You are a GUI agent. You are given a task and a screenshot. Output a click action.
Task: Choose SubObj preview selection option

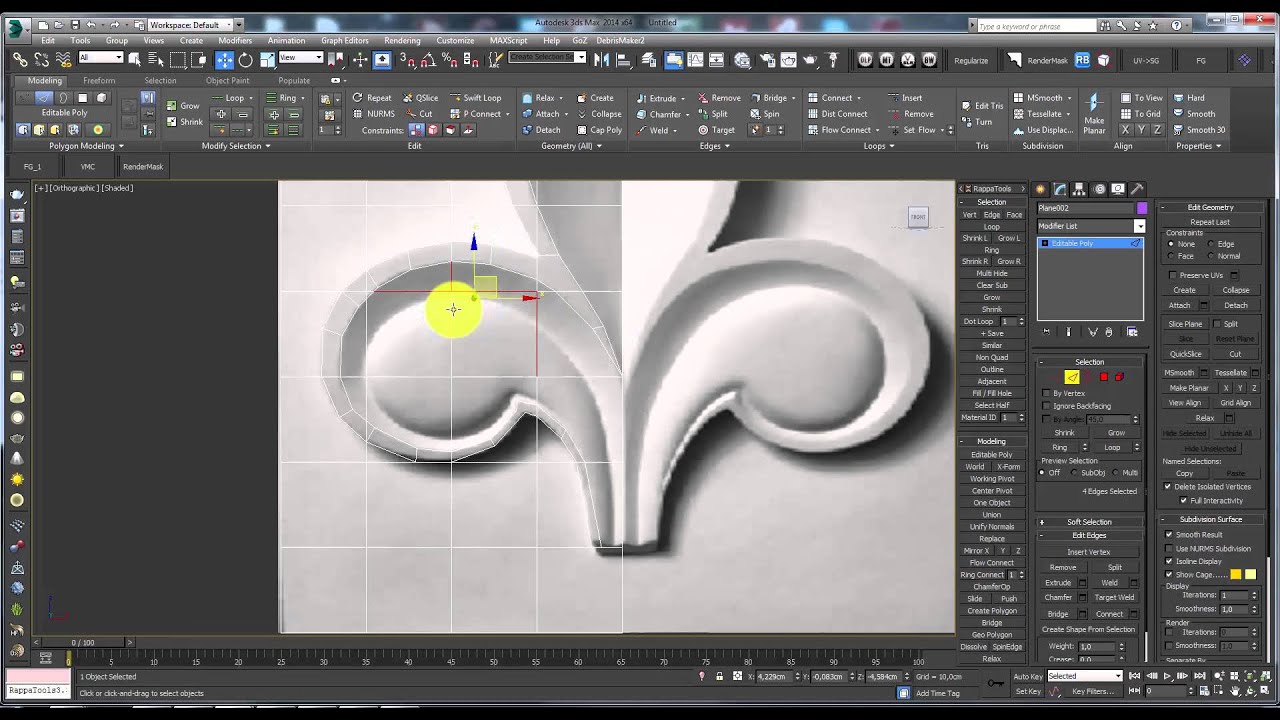(1074, 473)
